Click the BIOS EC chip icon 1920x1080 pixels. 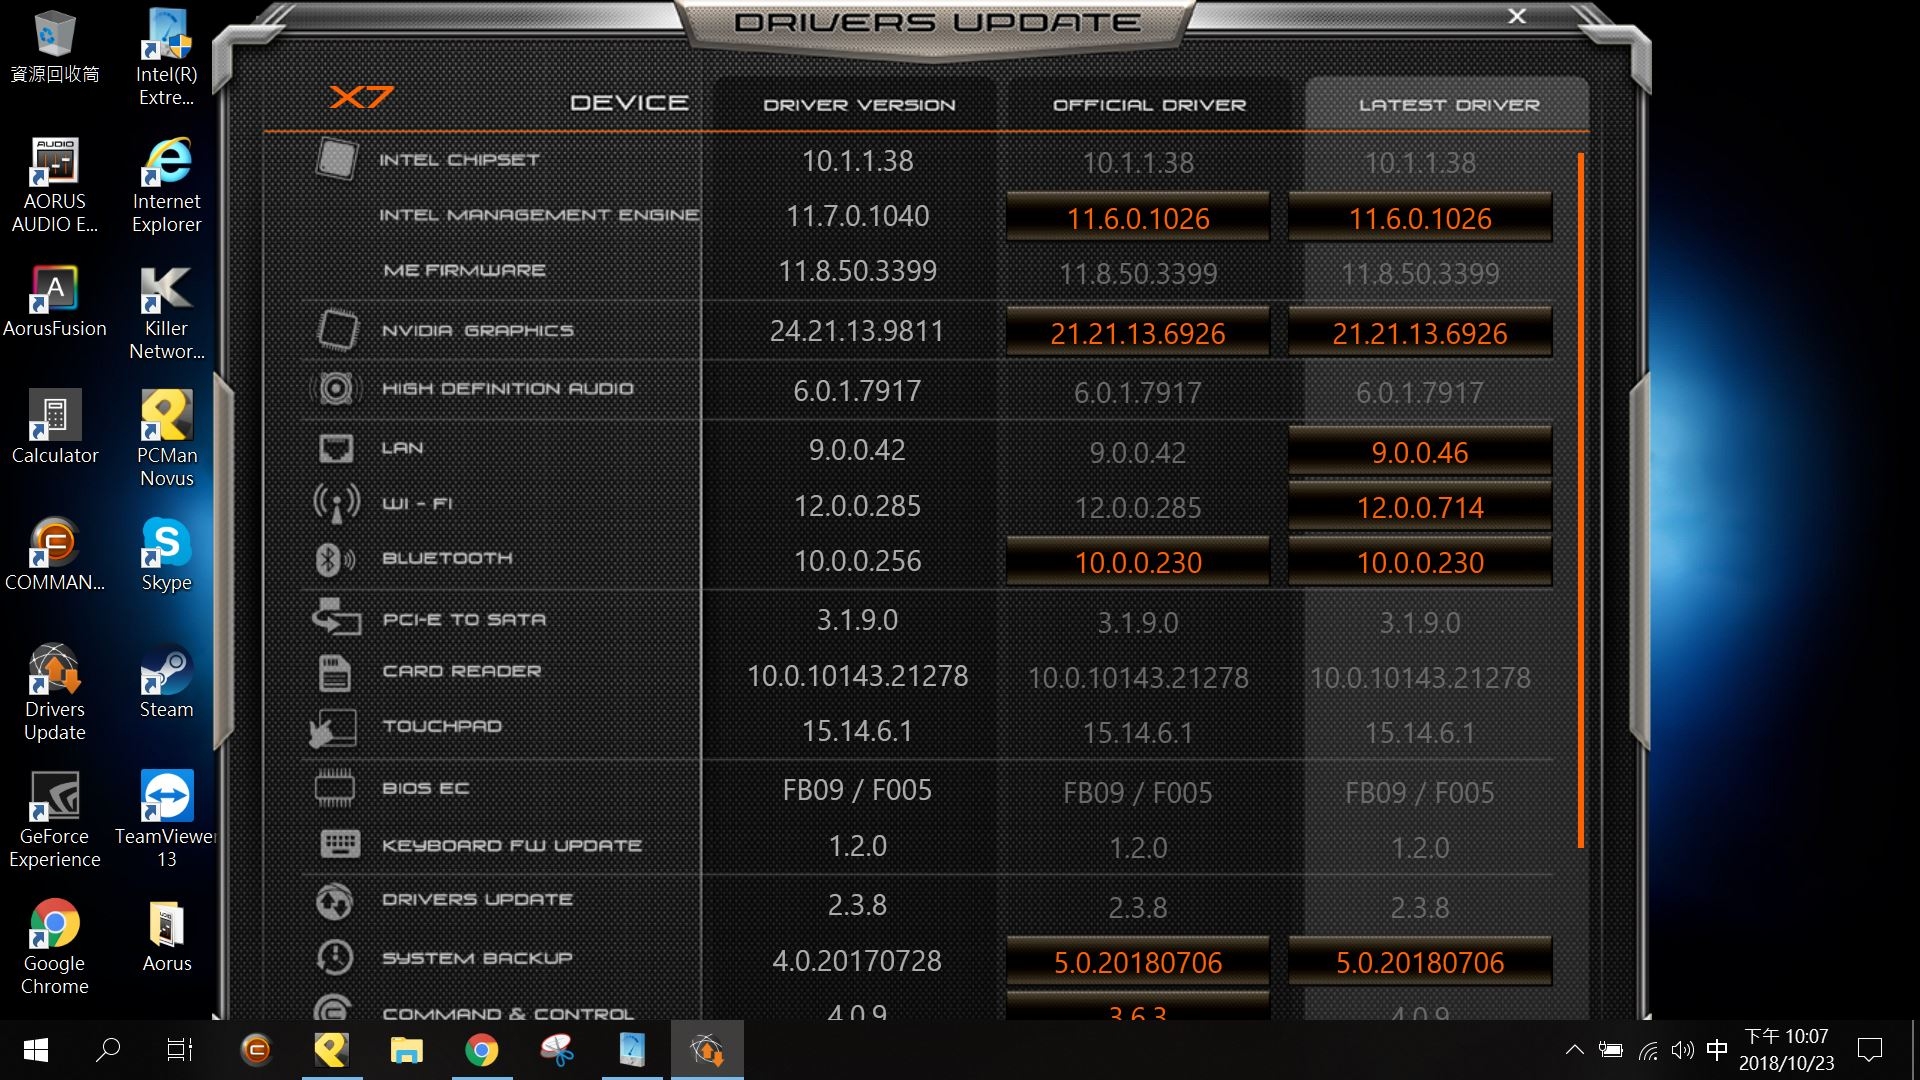[x=334, y=788]
